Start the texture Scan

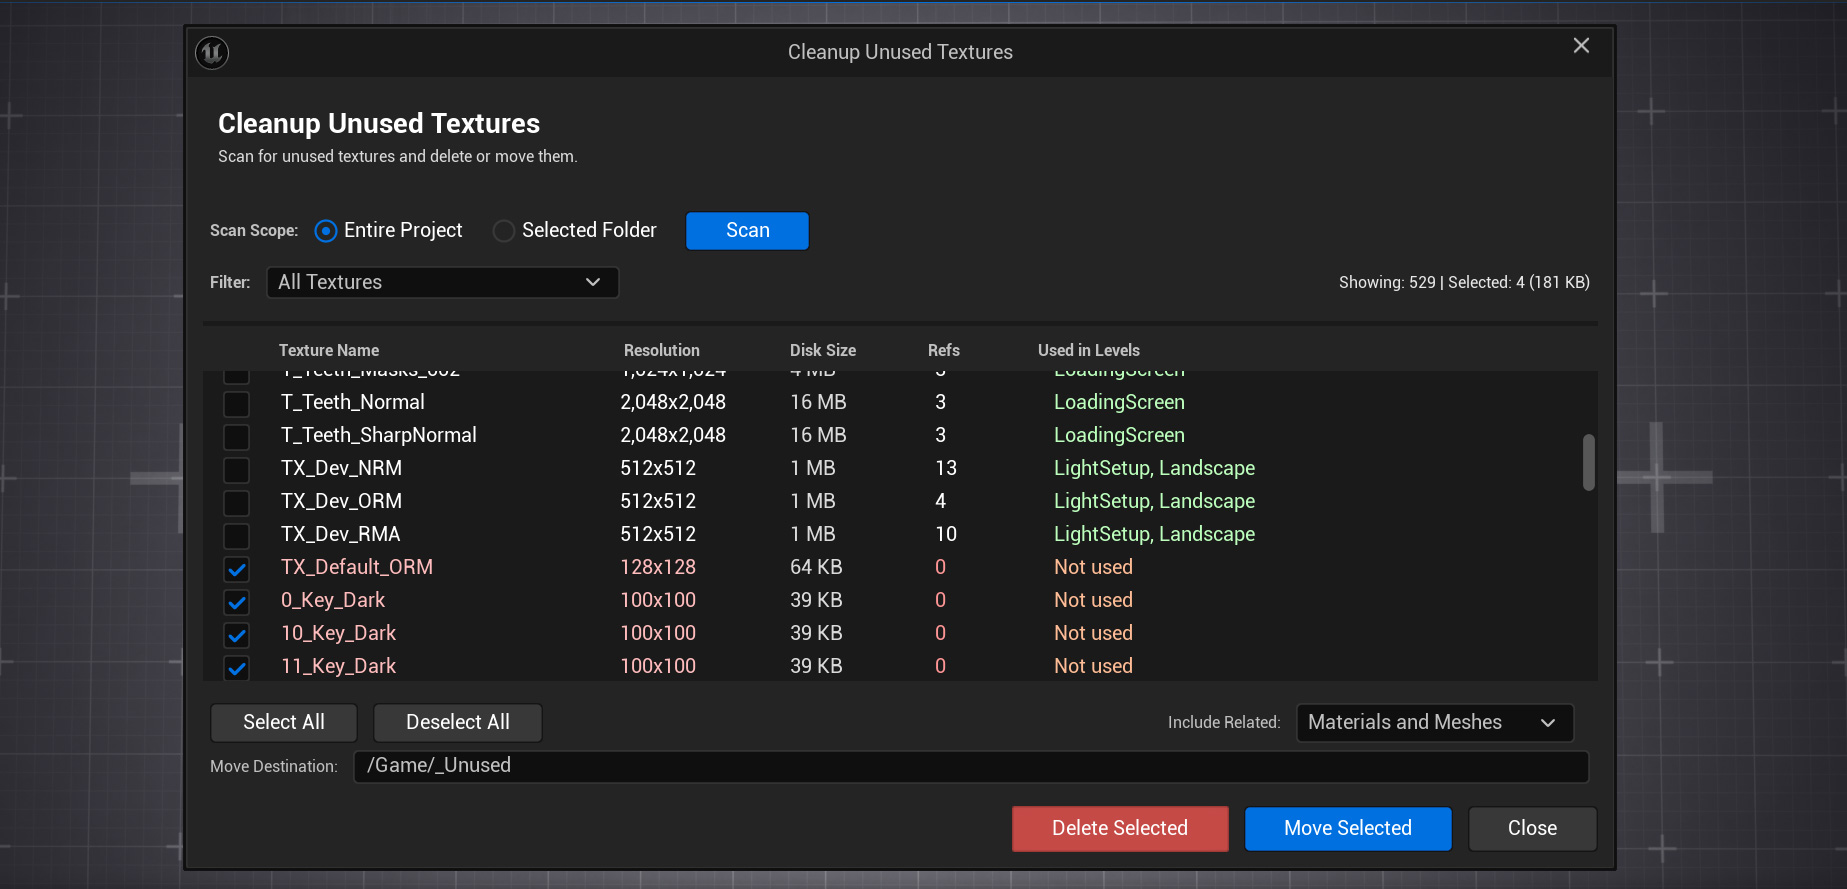[747, 231]
